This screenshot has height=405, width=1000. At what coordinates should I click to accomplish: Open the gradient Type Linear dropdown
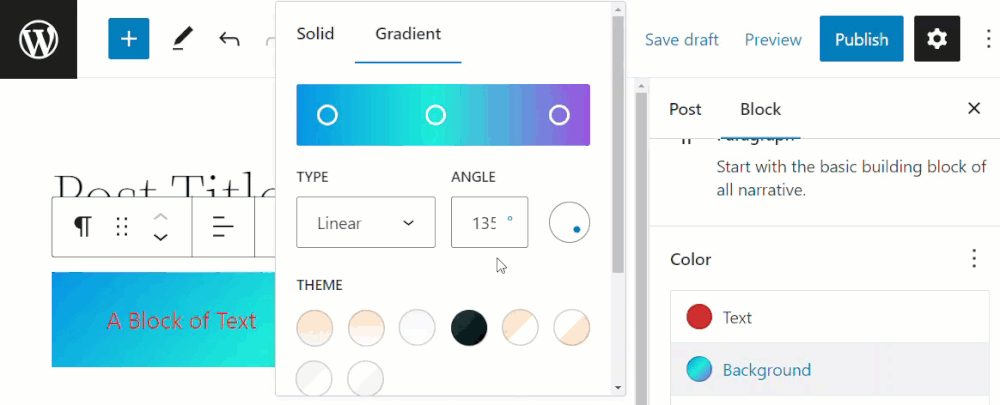(366, 222)
